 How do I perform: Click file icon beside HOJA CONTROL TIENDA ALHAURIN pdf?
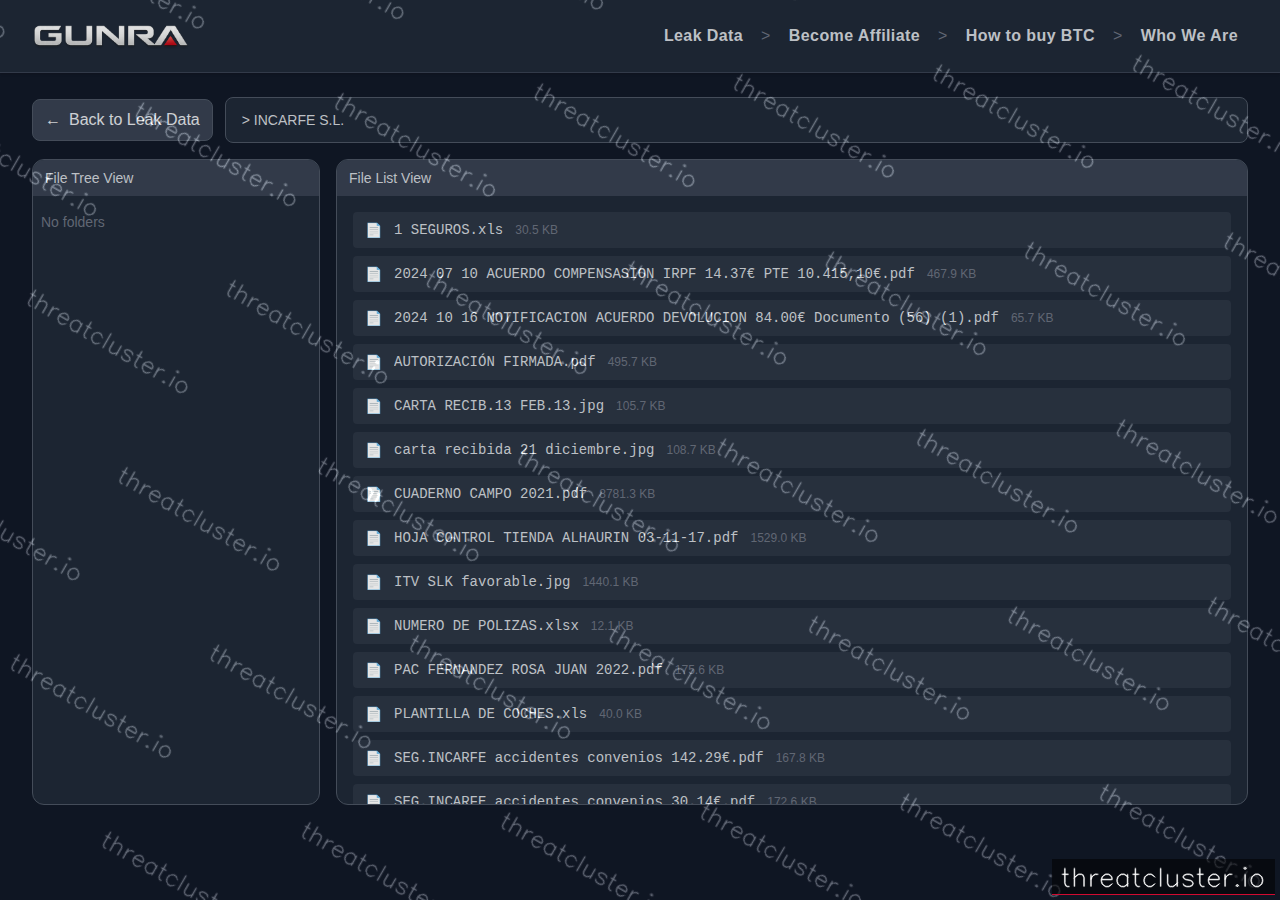[x=374, y=538]
